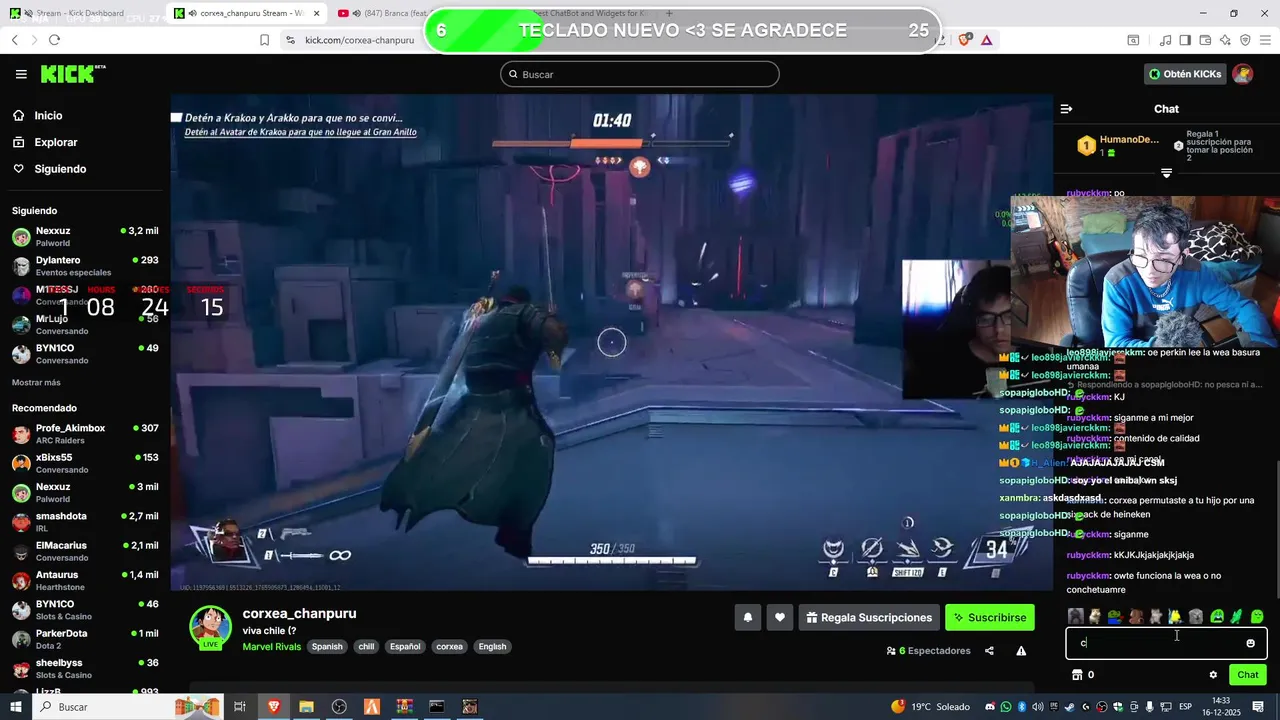The height and width of the screenshot is (720, 1280).
Task: Select the corxea_chanpuru Stream browser tab
Action: pos(244,13)
